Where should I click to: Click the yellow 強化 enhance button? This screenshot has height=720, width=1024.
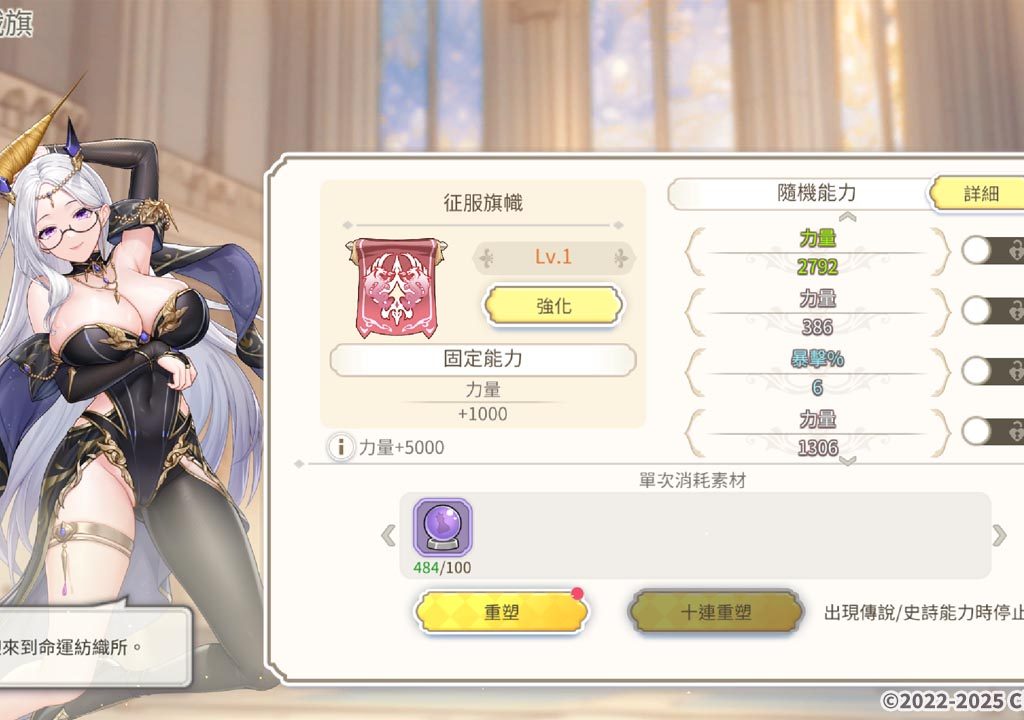(x=553, y=305)
